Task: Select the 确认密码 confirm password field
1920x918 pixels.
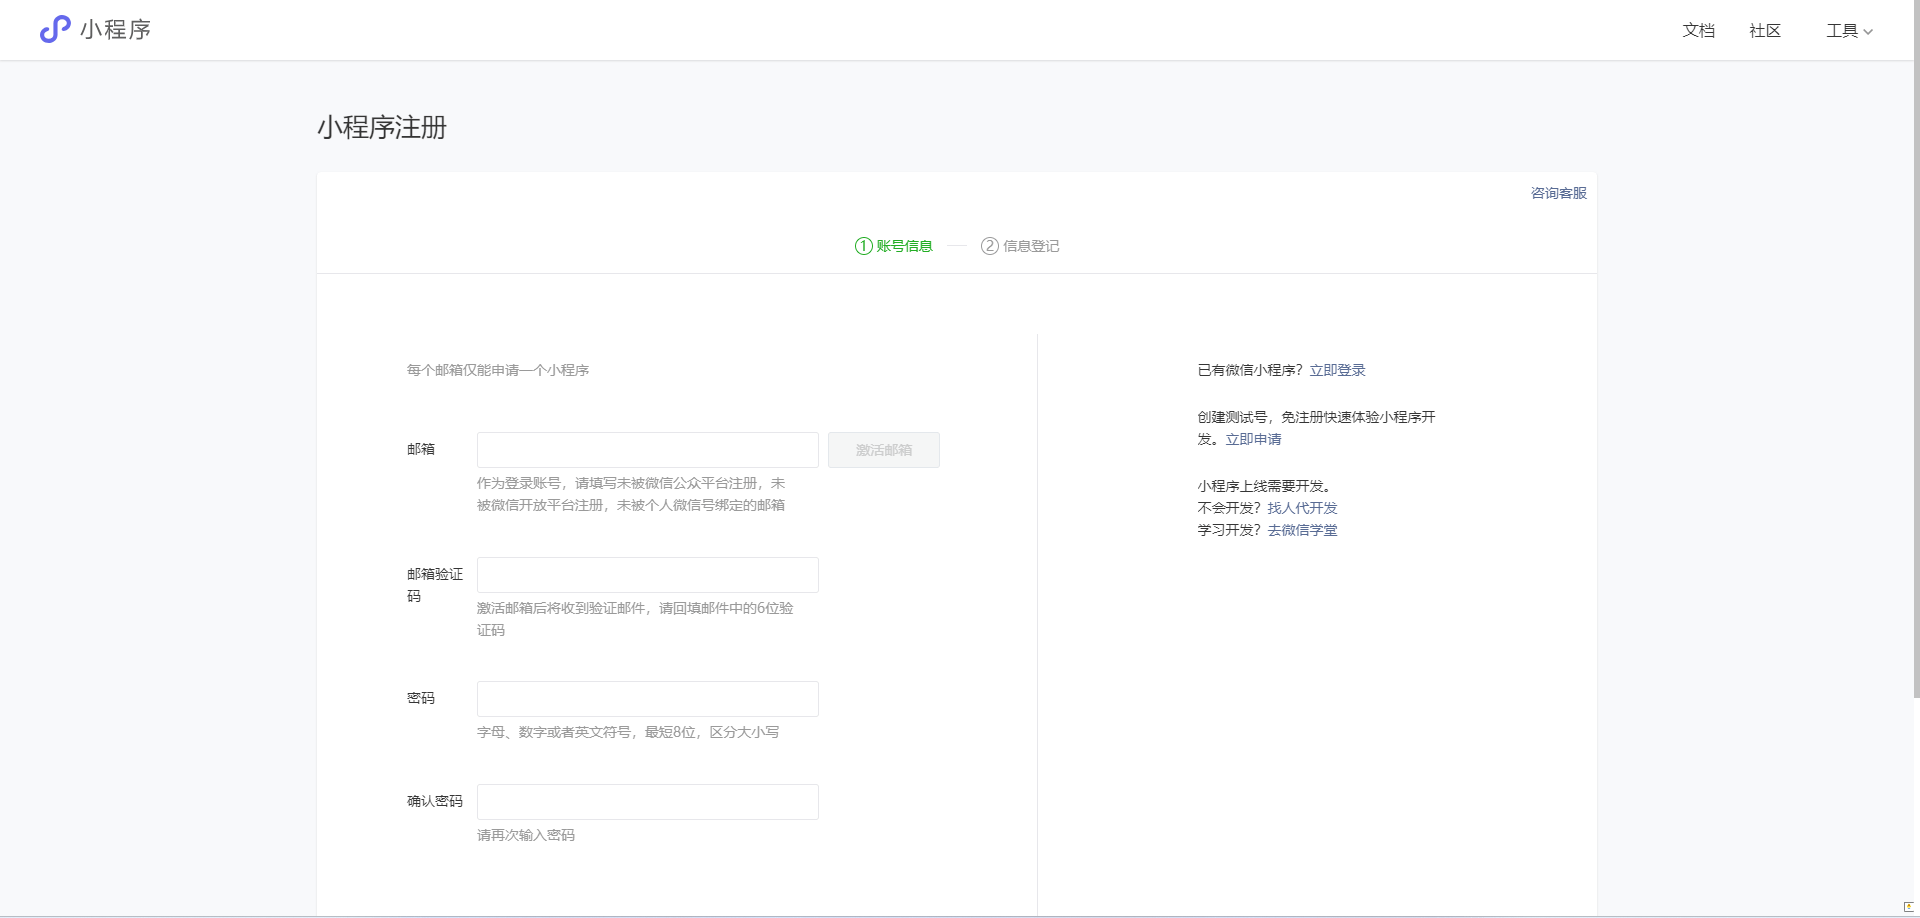Action: pyautogui.click(x=647, y=801)
